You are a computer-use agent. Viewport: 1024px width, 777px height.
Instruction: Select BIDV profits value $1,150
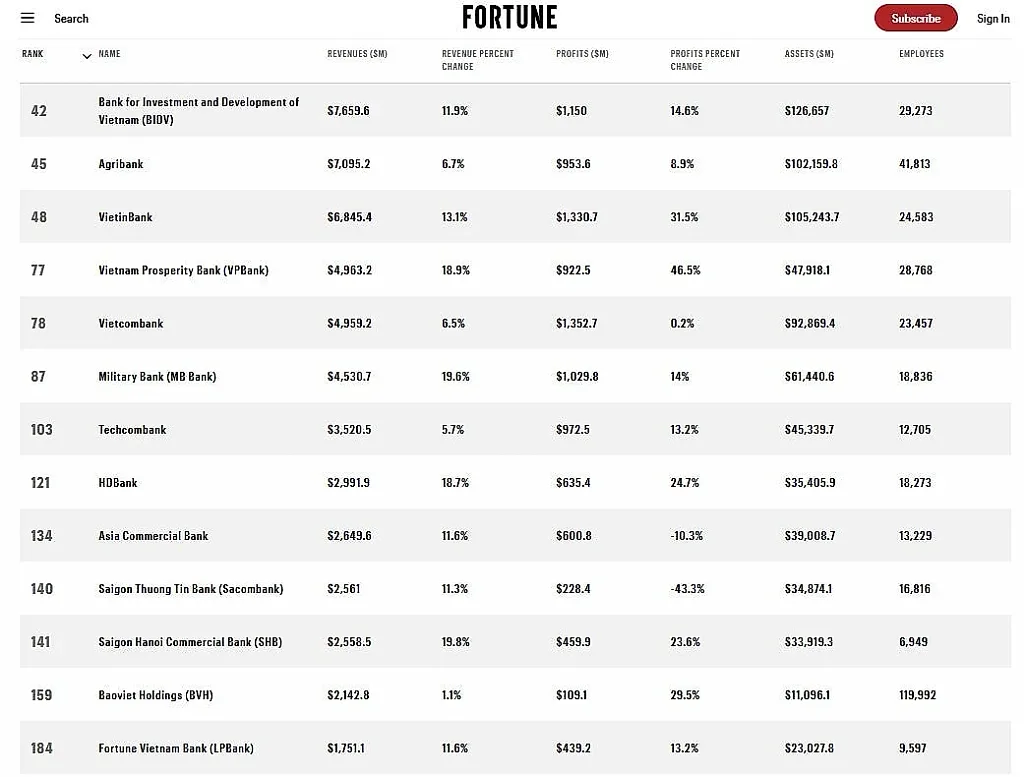coord(571,111)
